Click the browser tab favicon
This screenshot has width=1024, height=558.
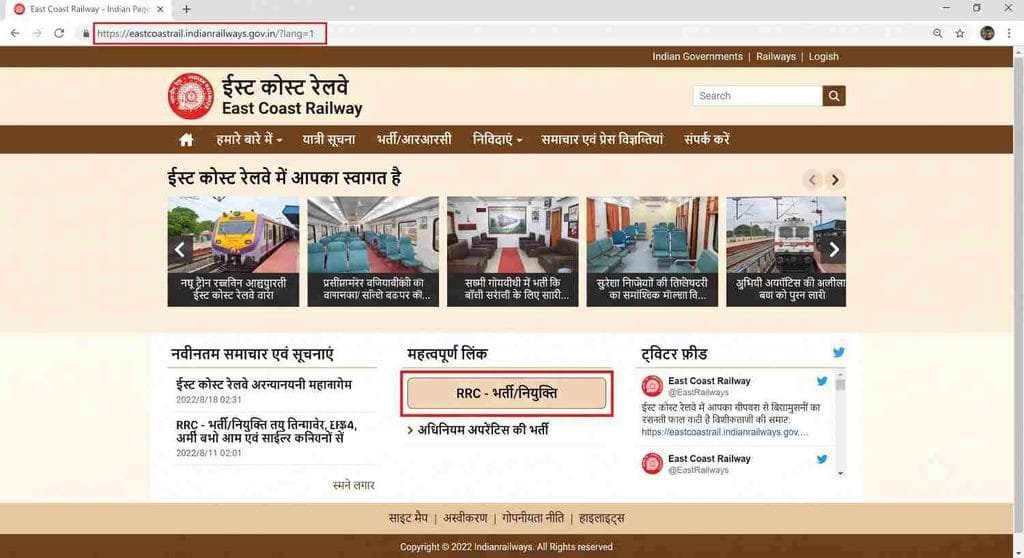20,9
